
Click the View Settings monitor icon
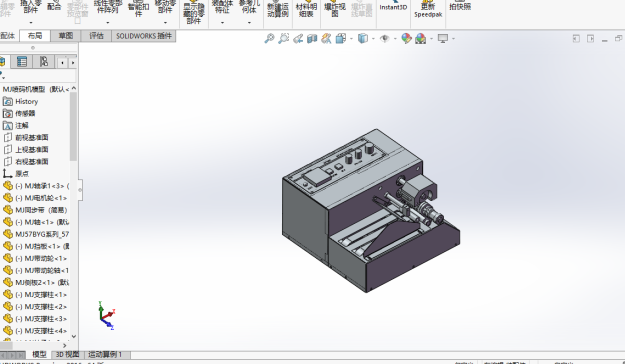click(x=443, y=39)
